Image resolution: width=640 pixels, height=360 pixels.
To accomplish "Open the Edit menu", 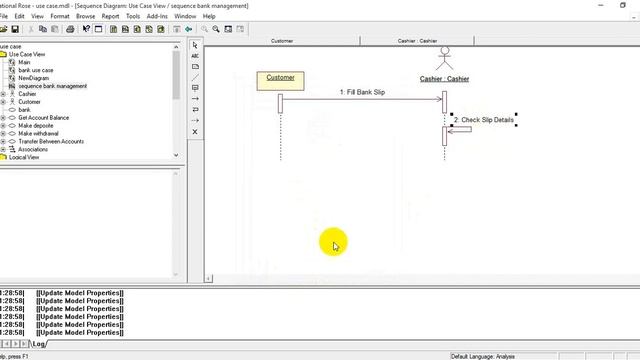I will point(19,16).
